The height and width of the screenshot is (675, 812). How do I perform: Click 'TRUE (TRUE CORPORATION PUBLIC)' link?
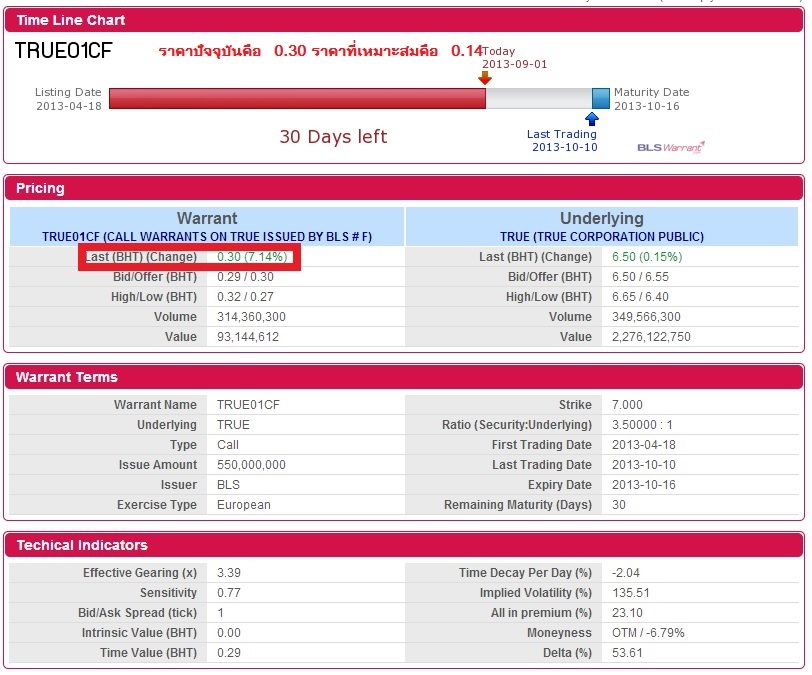[x=602, y=237]
